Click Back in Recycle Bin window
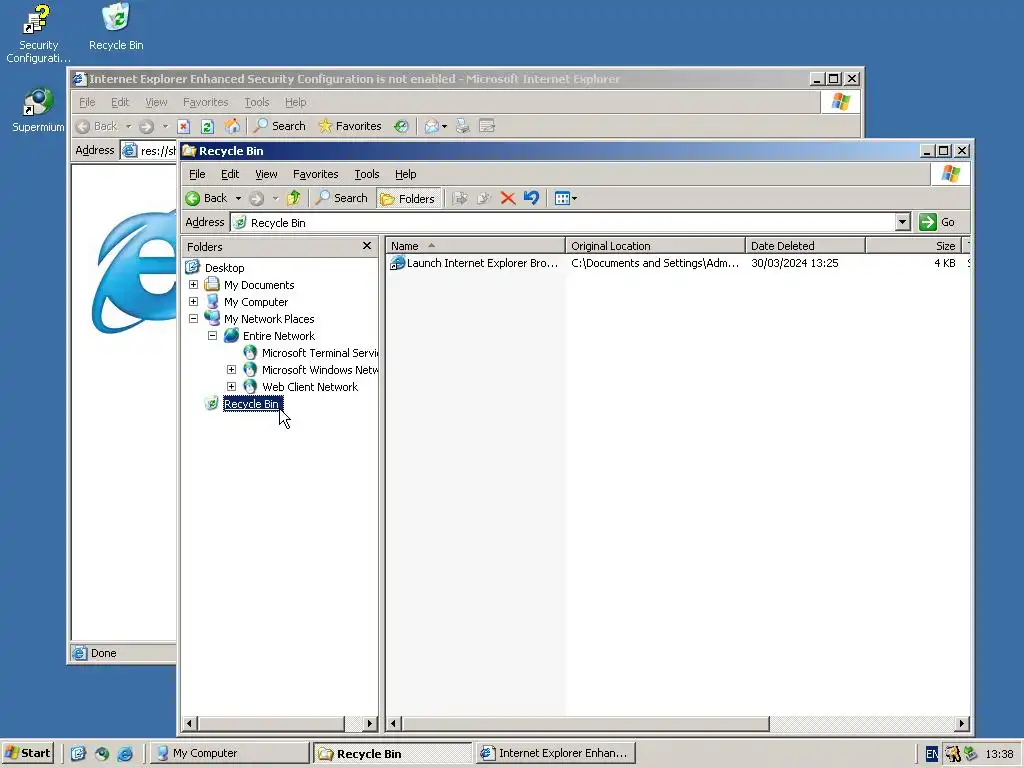Image resolution: width=1024 pixels, height=768 pixels. click(x=206, y=198)
